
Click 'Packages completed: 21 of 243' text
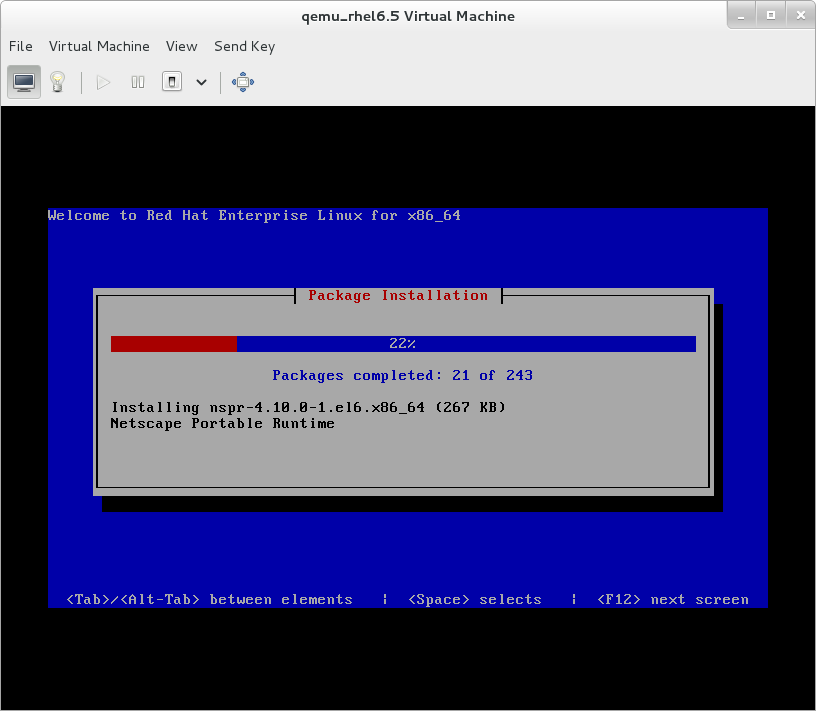[402, 375]
